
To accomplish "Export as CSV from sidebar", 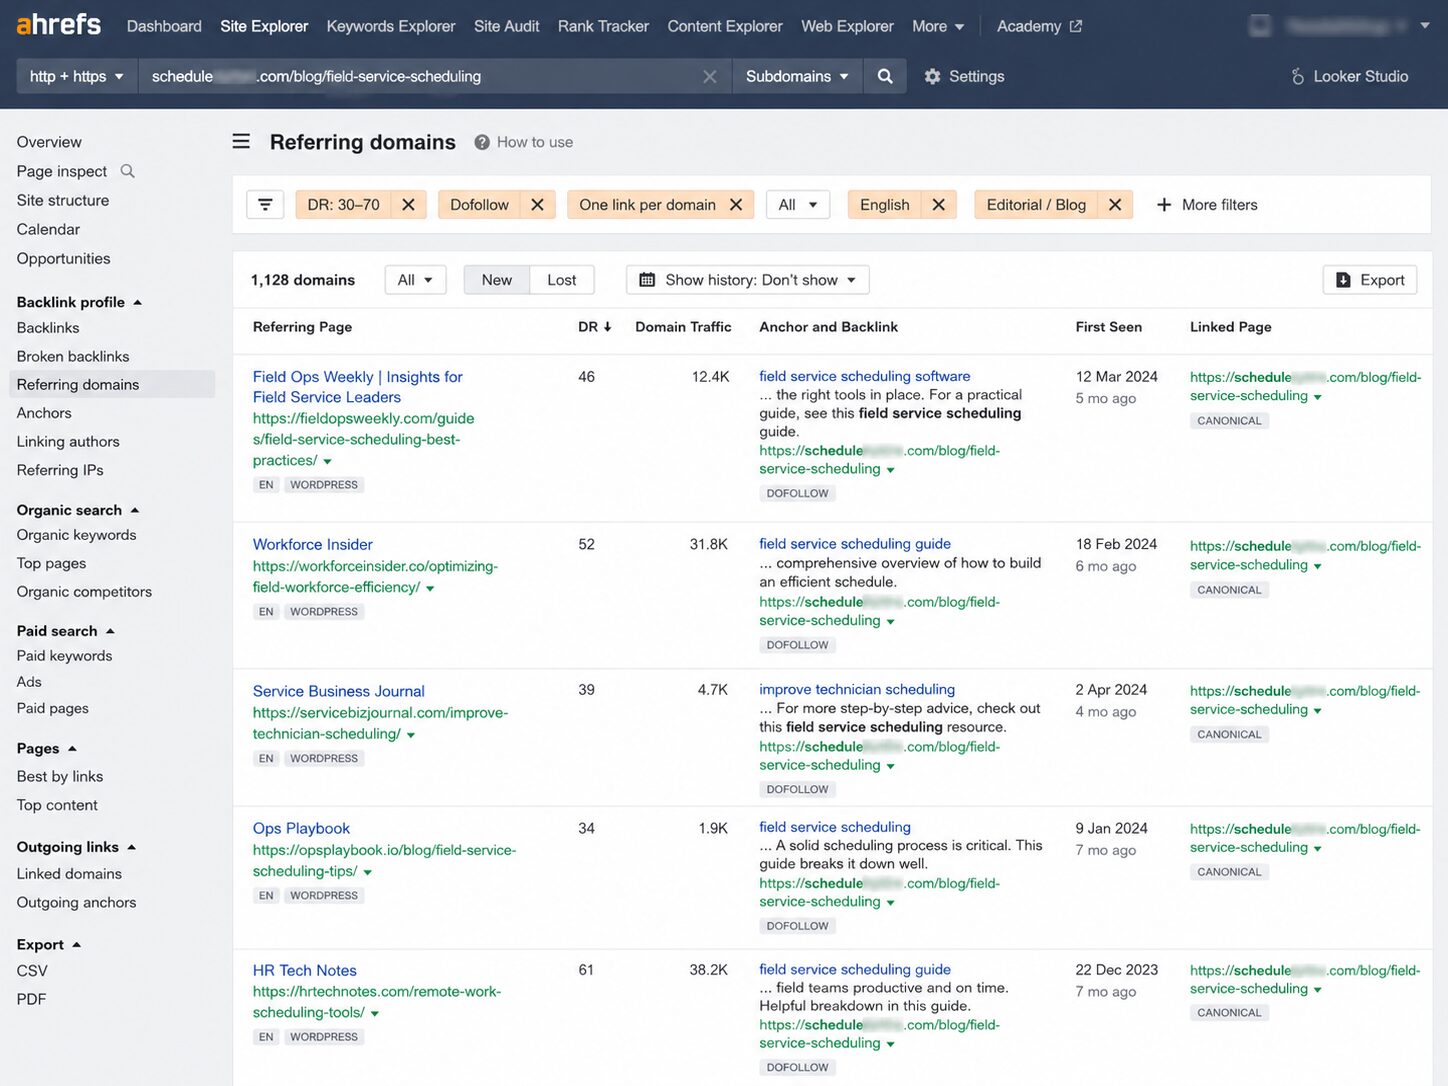I will pos(32,971).
